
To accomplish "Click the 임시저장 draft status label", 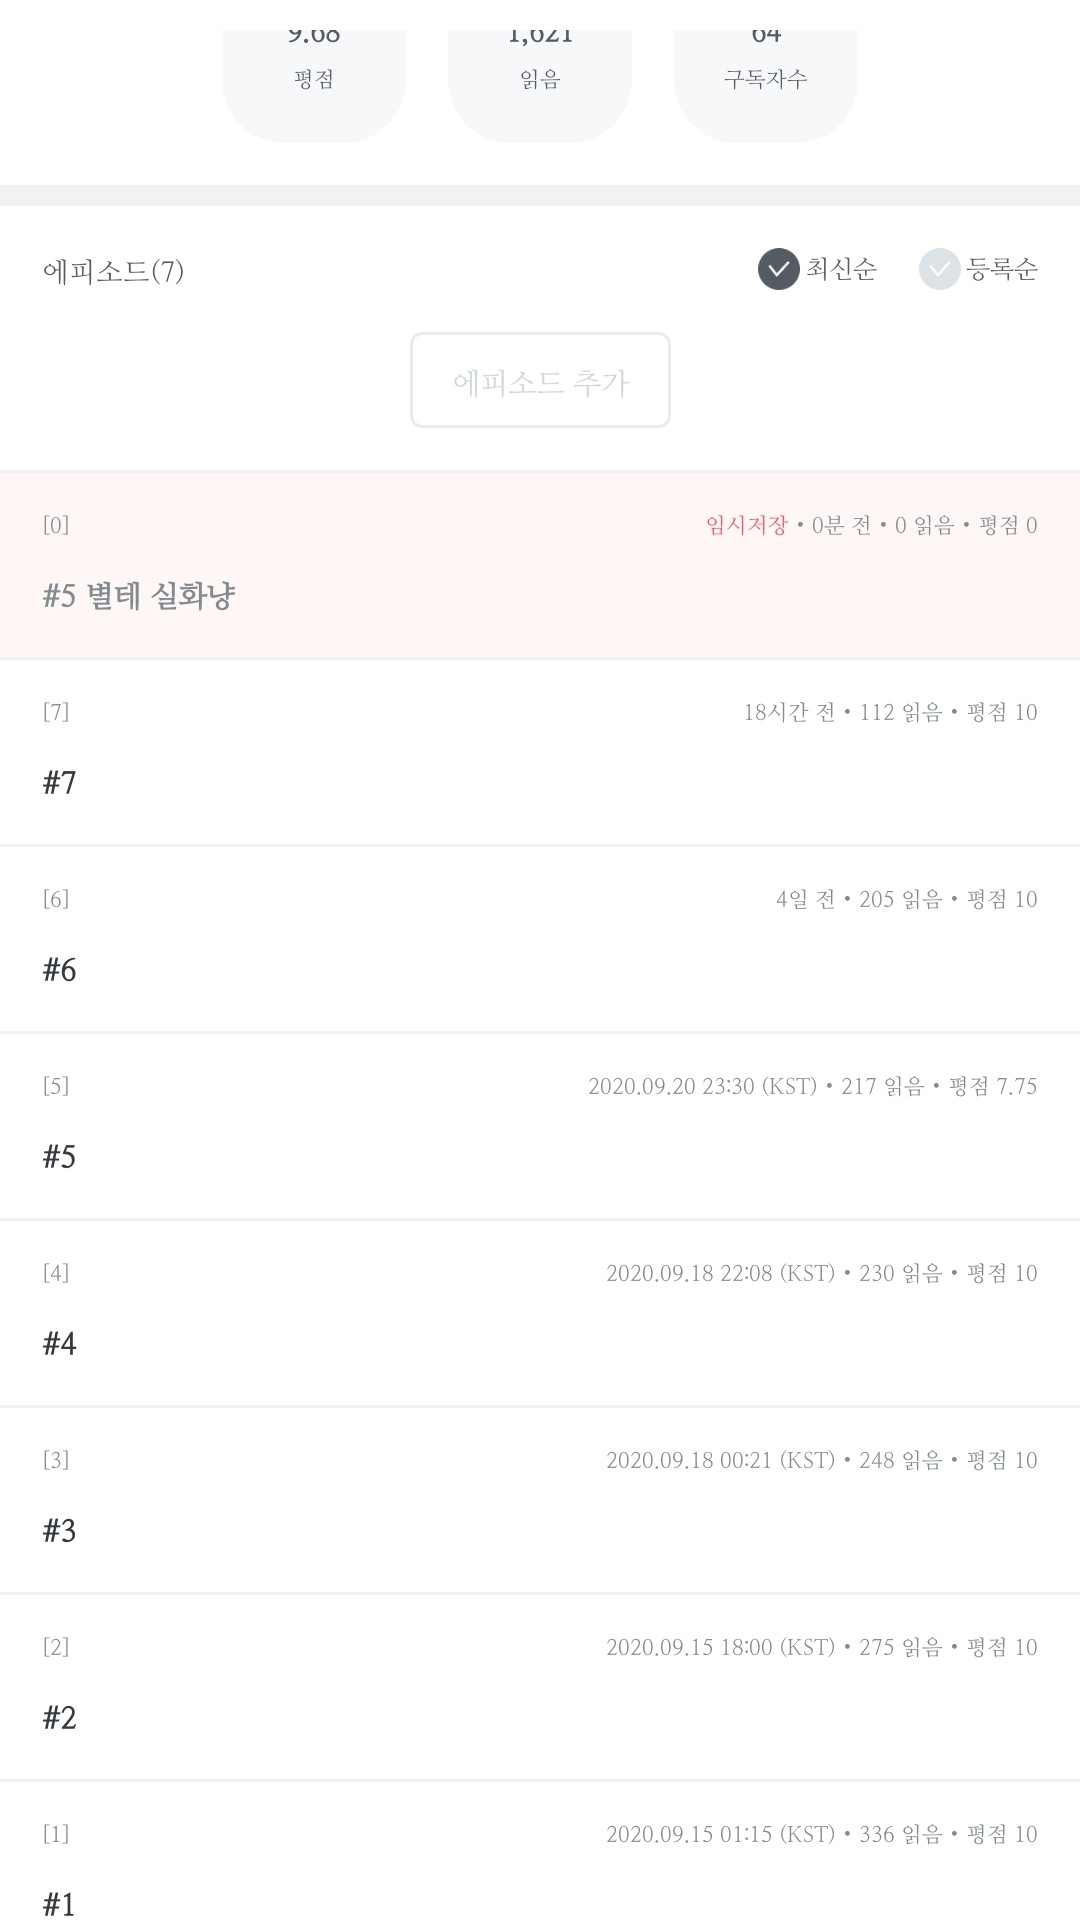I will [746, 525].
